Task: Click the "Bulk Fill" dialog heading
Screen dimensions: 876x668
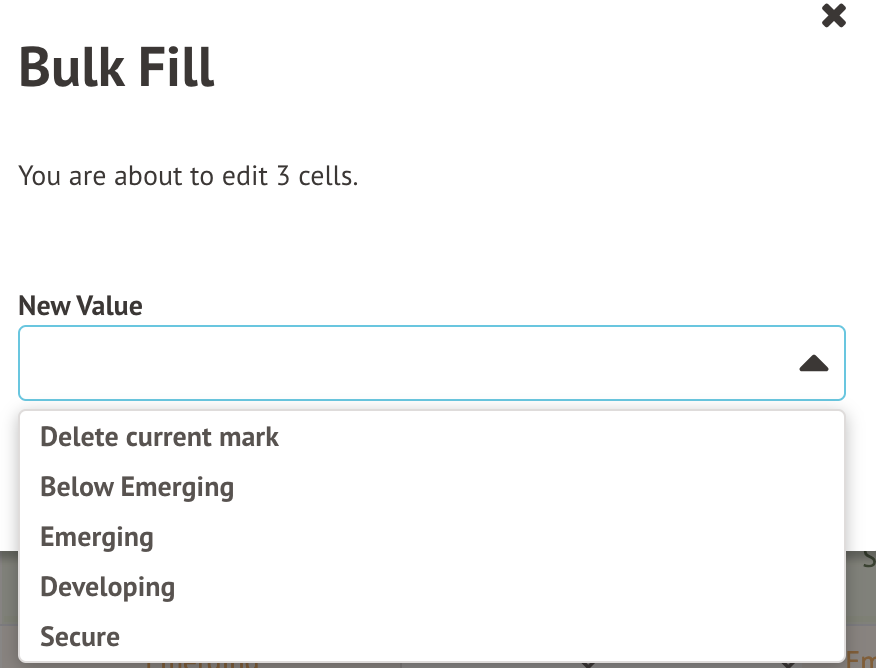Action: click(117, 68)
